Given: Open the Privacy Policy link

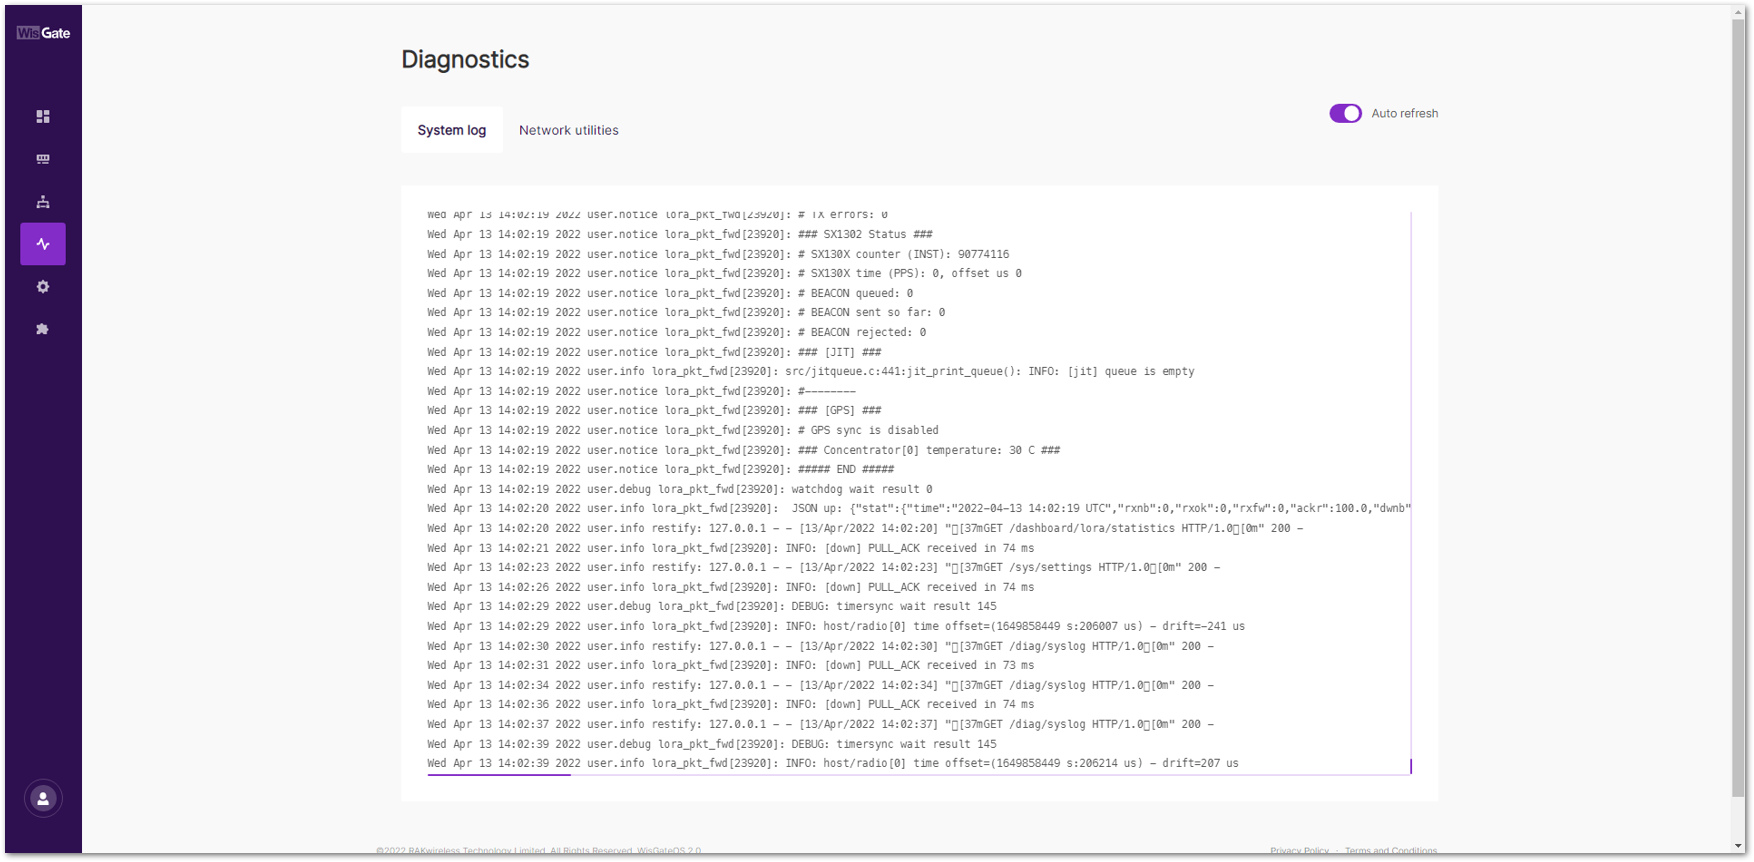Looking at the screenshot, I should pos(1299,851).
